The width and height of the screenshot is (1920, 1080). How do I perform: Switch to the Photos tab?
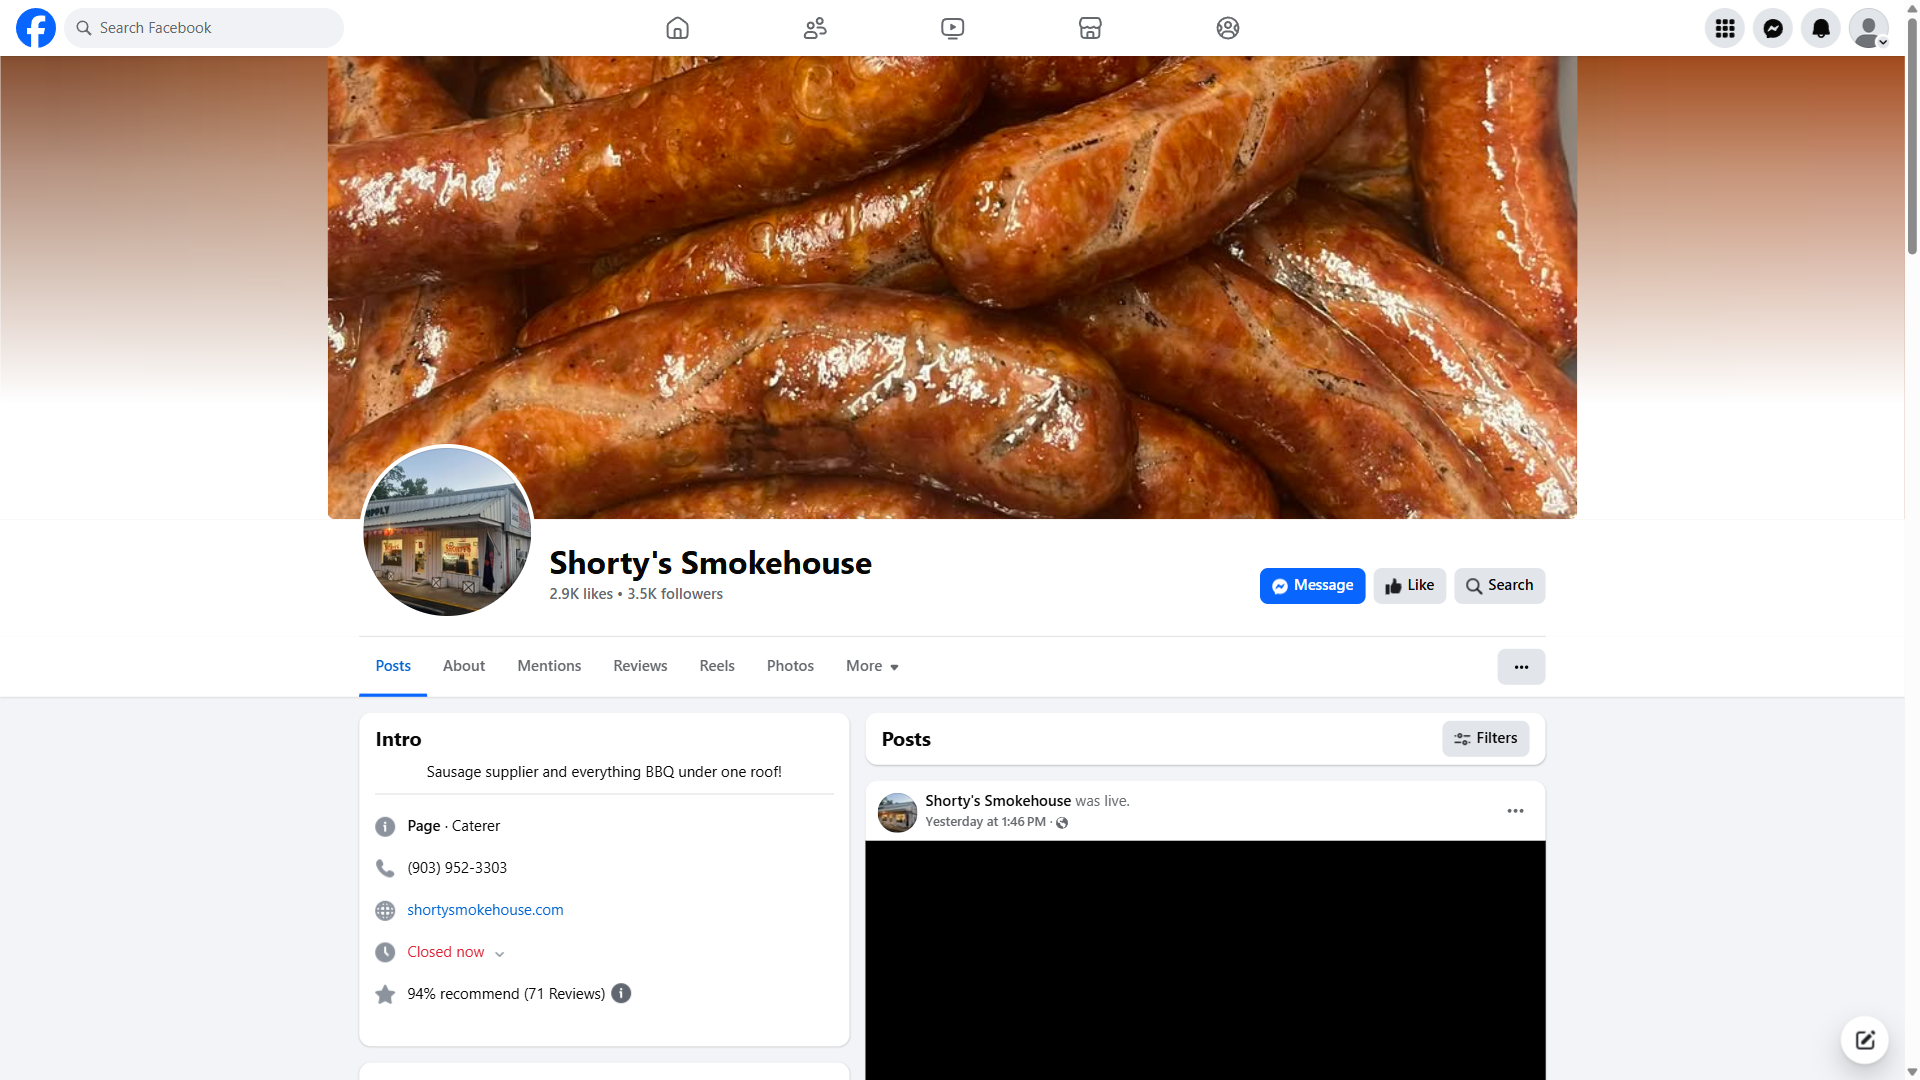[x=790, y=666]
